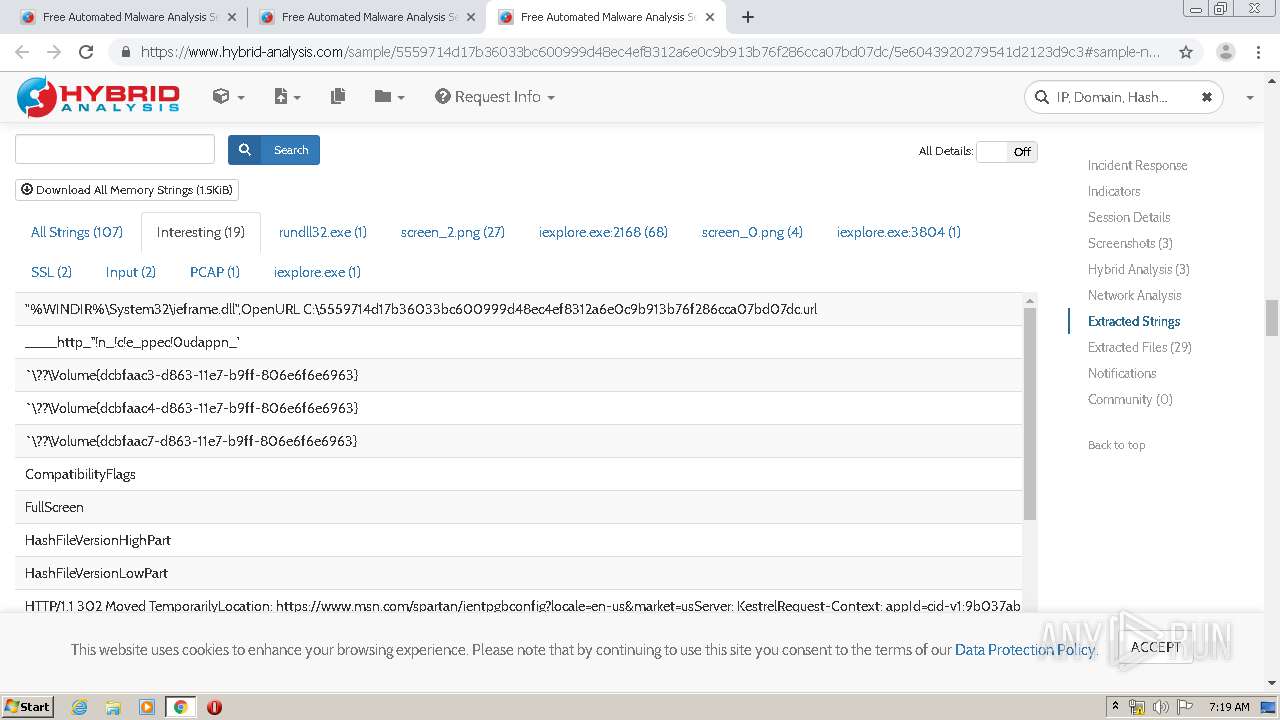Click the Back to top link
The width and height of the screenshot is (1280, 720).
click(1116, 445)
